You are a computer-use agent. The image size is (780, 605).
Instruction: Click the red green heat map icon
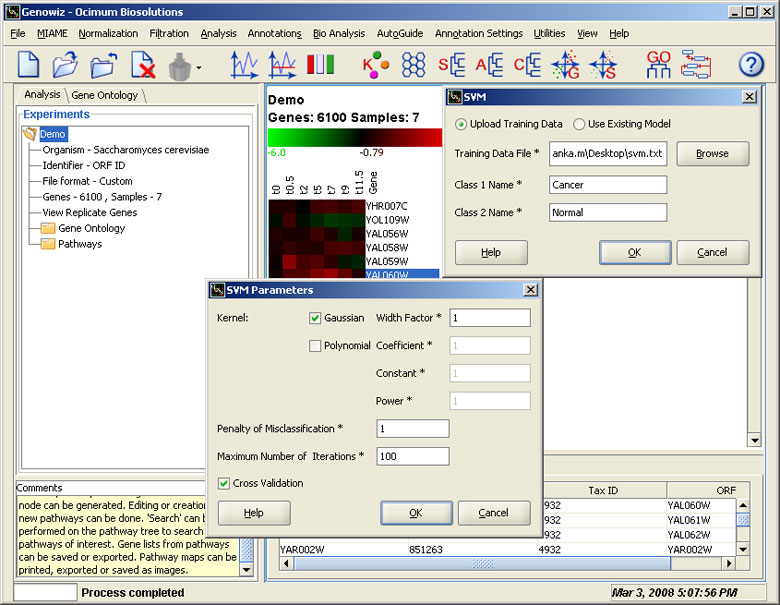(320, 65)
